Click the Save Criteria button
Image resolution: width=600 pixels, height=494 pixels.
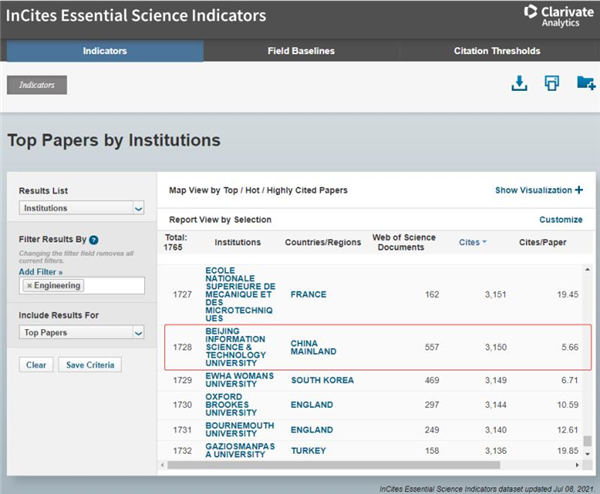(x=90, y=365)
